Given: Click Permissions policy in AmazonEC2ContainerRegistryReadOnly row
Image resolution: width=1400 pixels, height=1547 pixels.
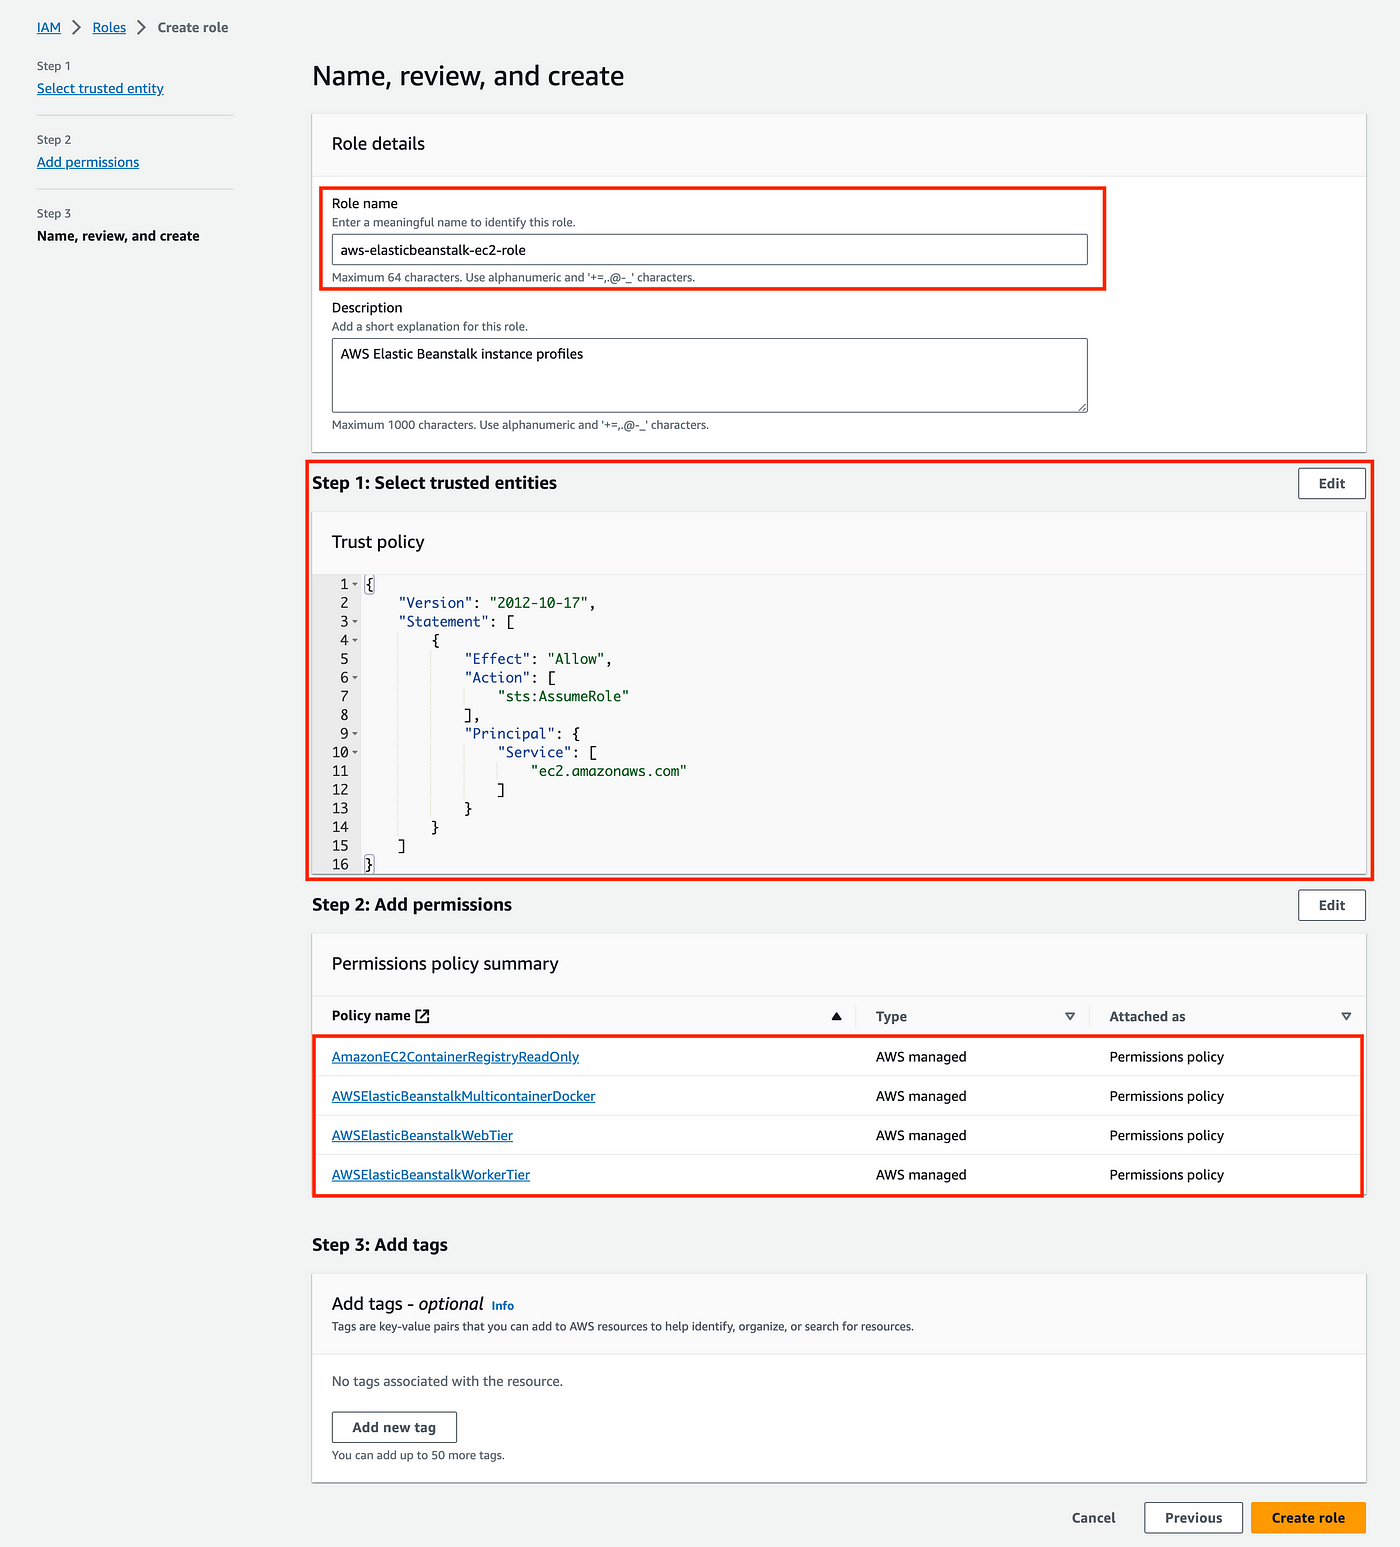Looking at the screenshot, I should tap(1166, 1057).
